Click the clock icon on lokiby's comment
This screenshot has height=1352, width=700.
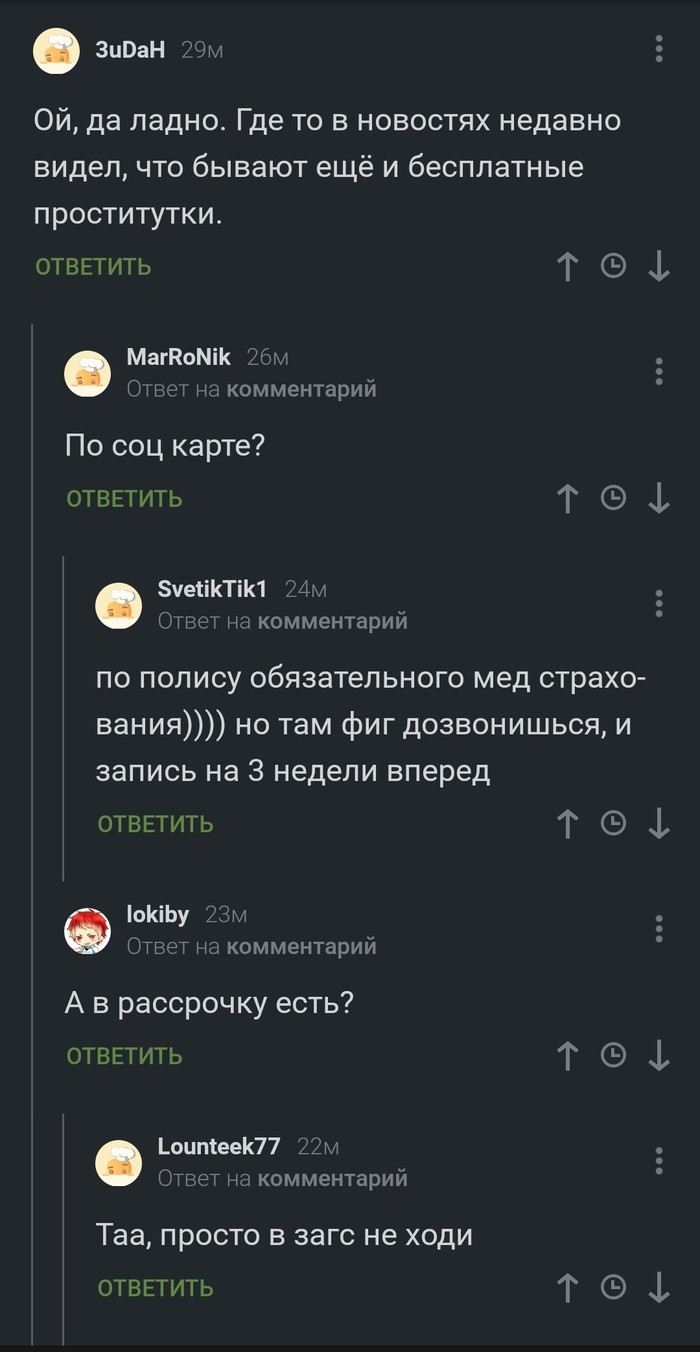click(614, 1055)
